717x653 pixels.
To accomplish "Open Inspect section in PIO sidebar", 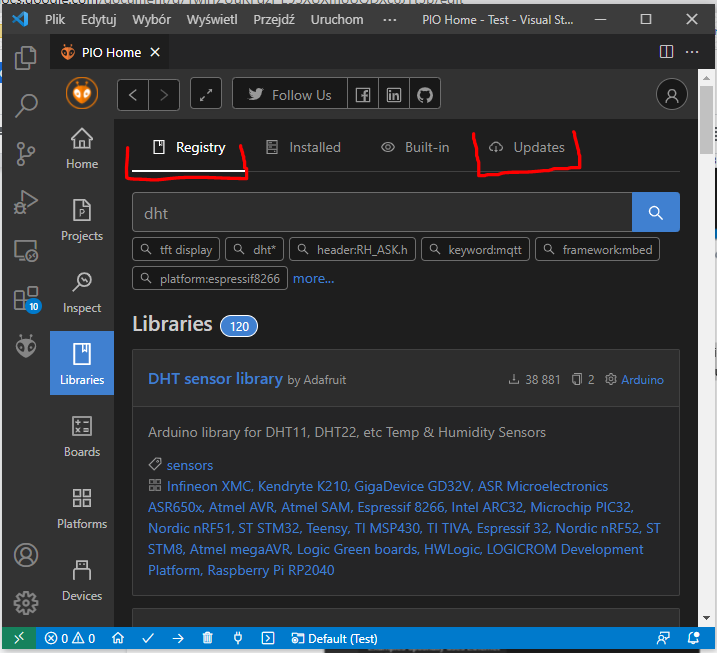I will pyautogui.click(x=82, y=292).
